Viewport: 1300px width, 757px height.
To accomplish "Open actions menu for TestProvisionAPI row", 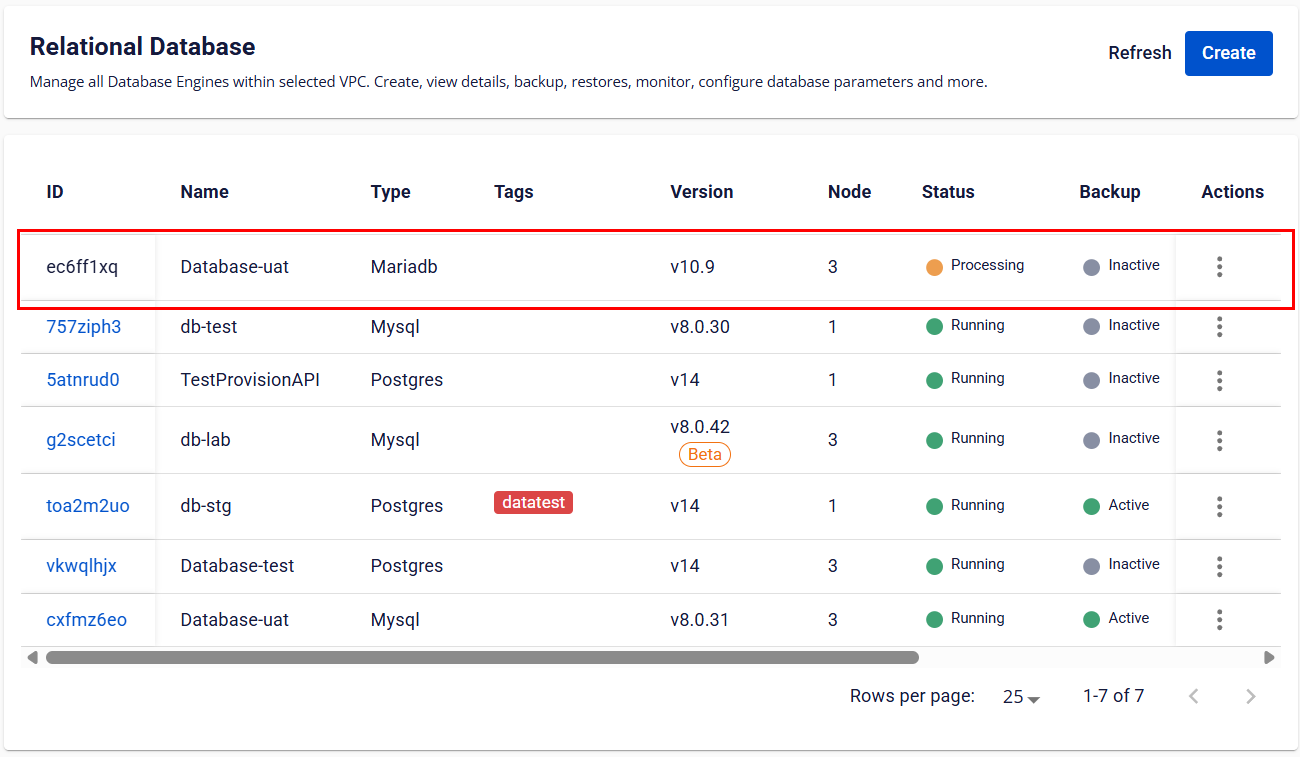I will (1219, 380).
